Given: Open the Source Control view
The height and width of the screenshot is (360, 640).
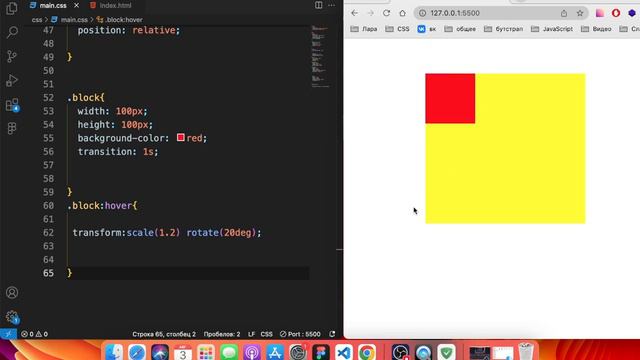Looking at the screenshot, I should click(12, 56).
